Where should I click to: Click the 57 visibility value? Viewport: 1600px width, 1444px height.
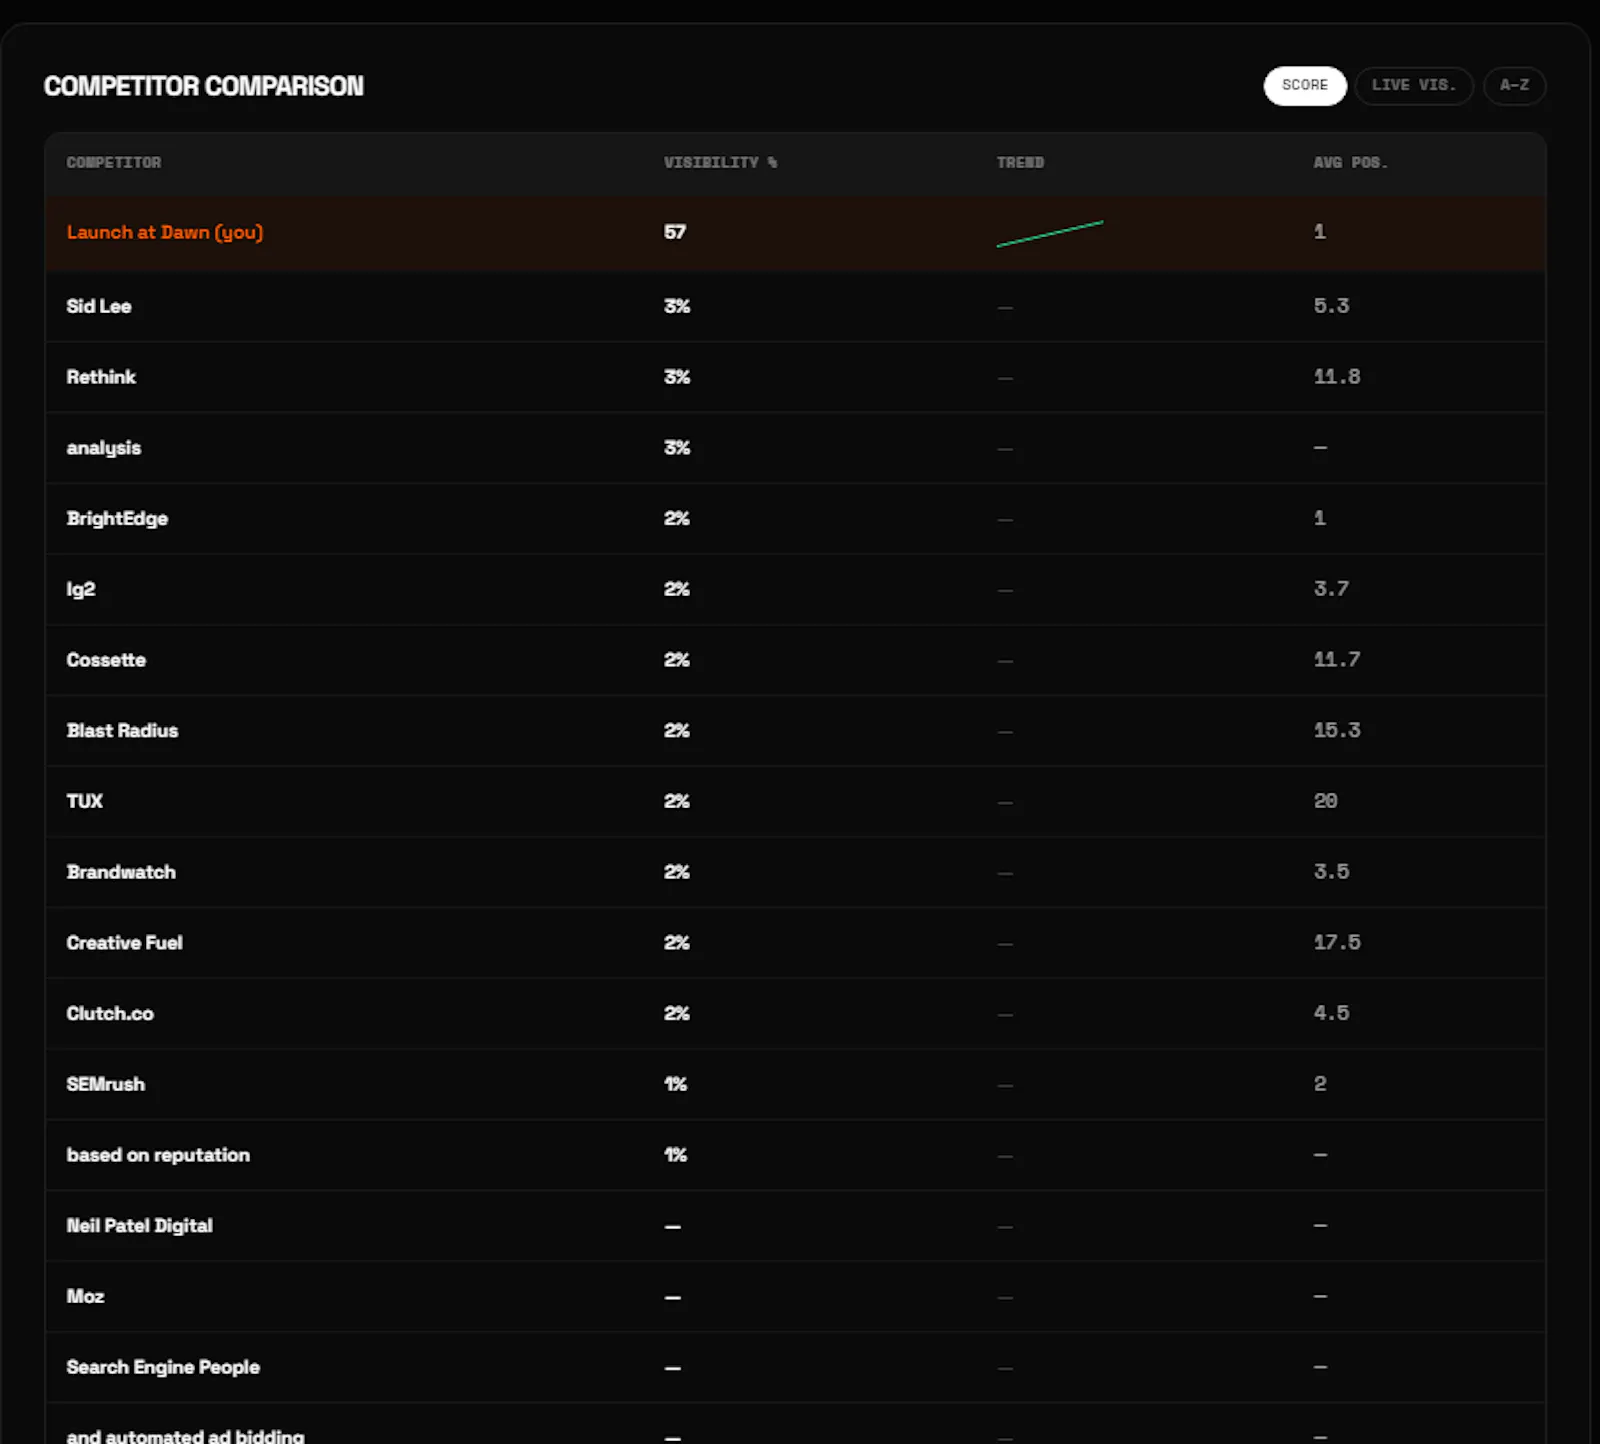[675, 232]
